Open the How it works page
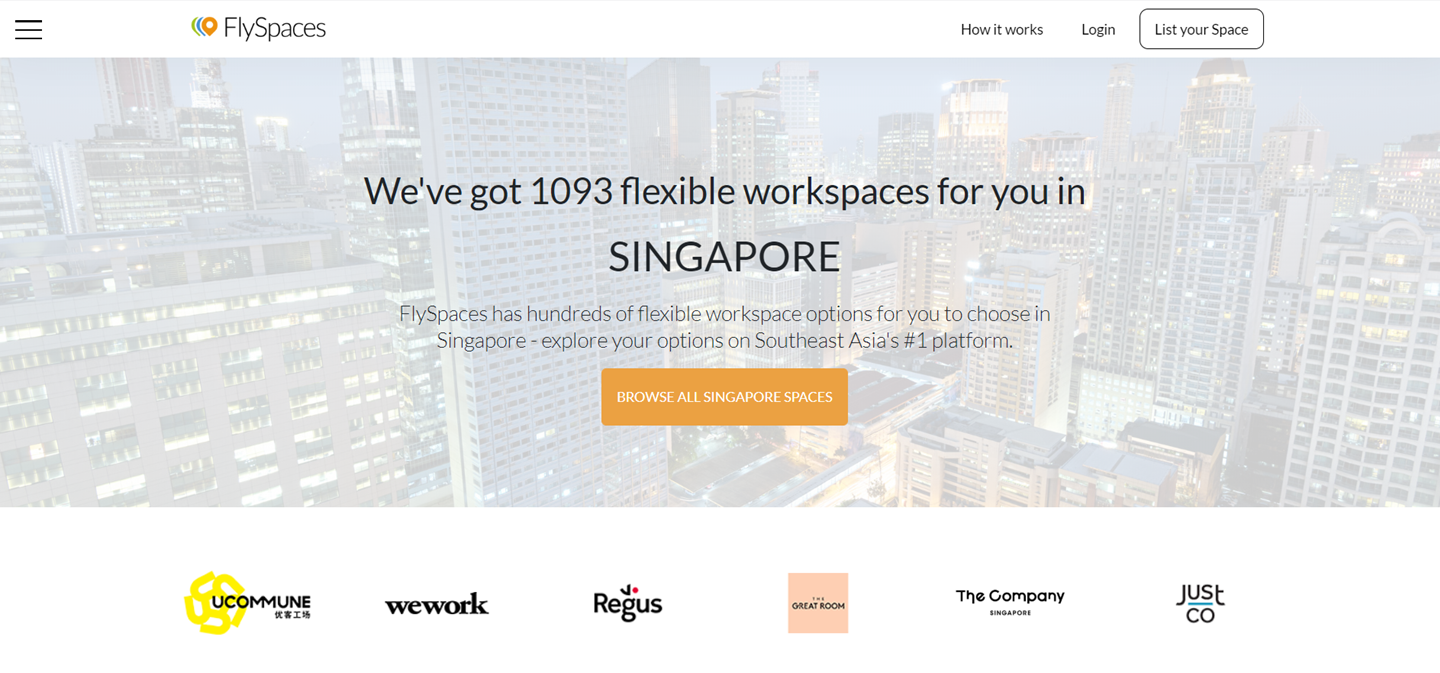 point(1001,29)
